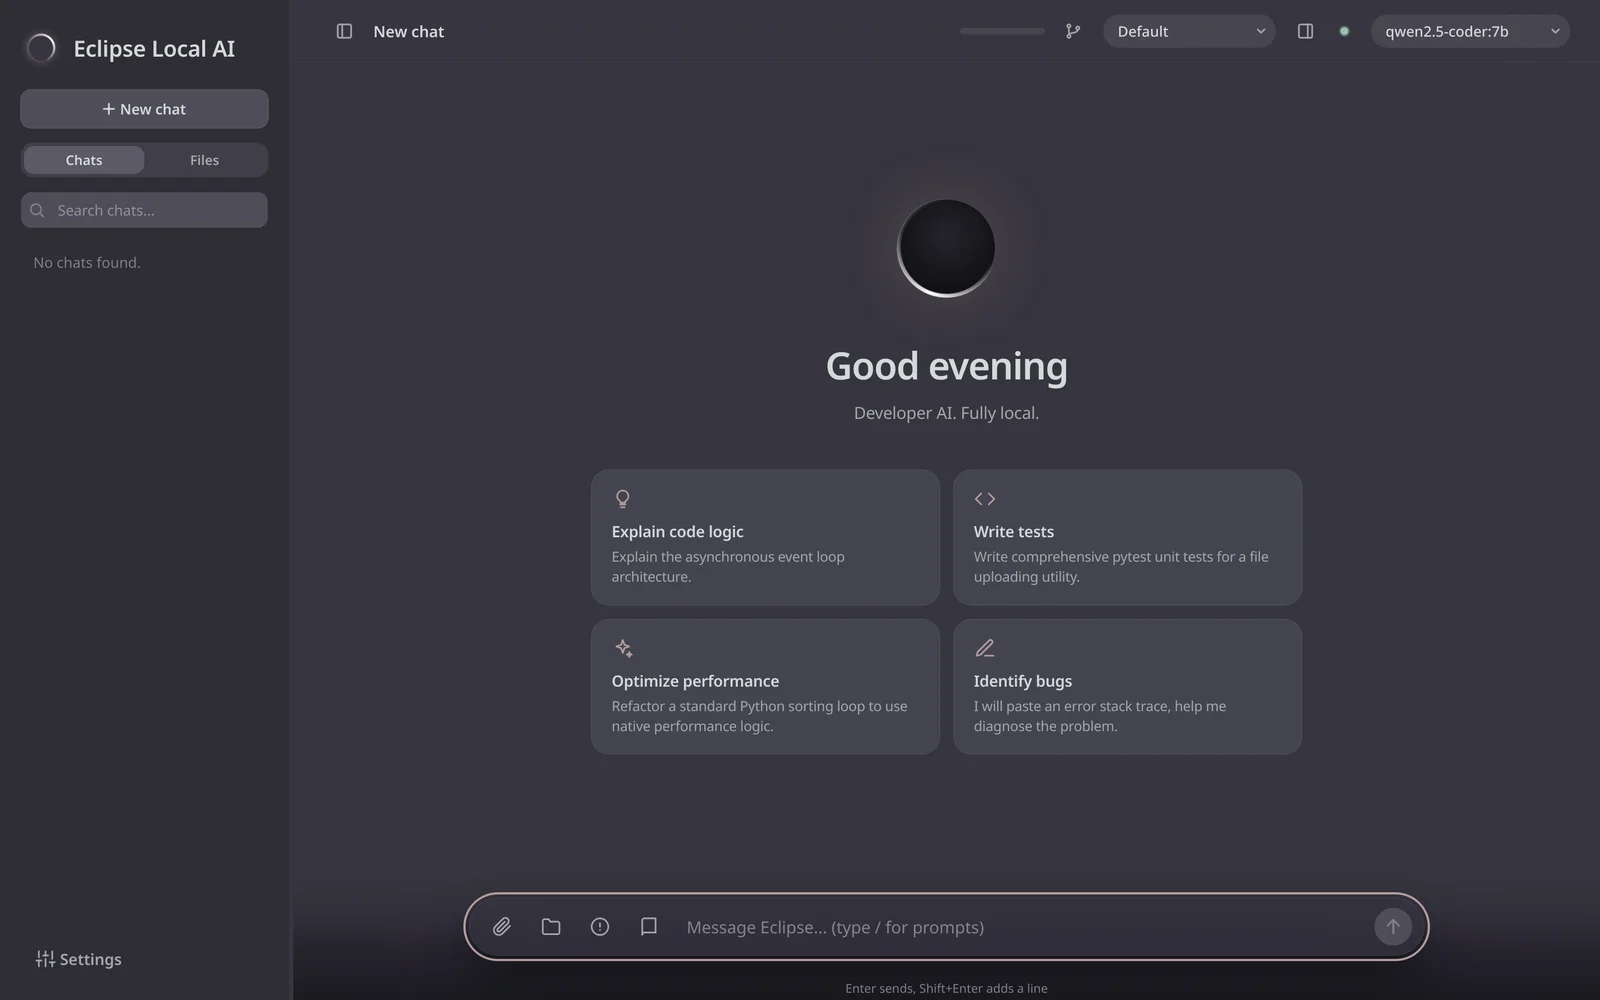This screenshot has width=1600, height=1000.
Task: Click the alert circle icon in message bar
Action: 600,927
